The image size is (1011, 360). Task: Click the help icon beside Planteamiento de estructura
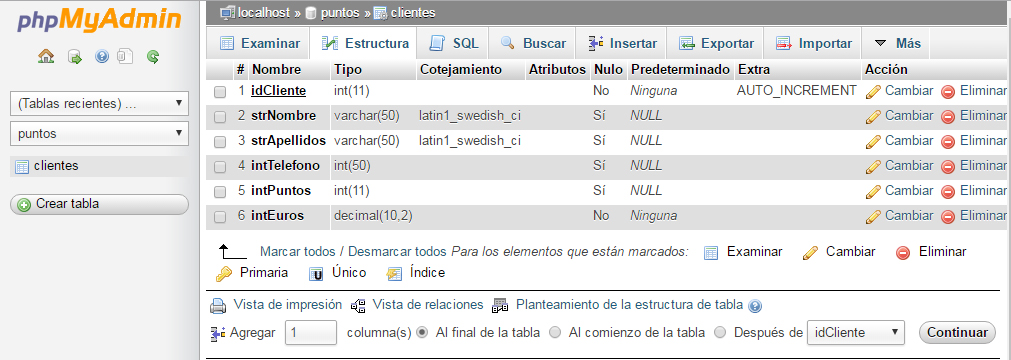pos(756,305)
